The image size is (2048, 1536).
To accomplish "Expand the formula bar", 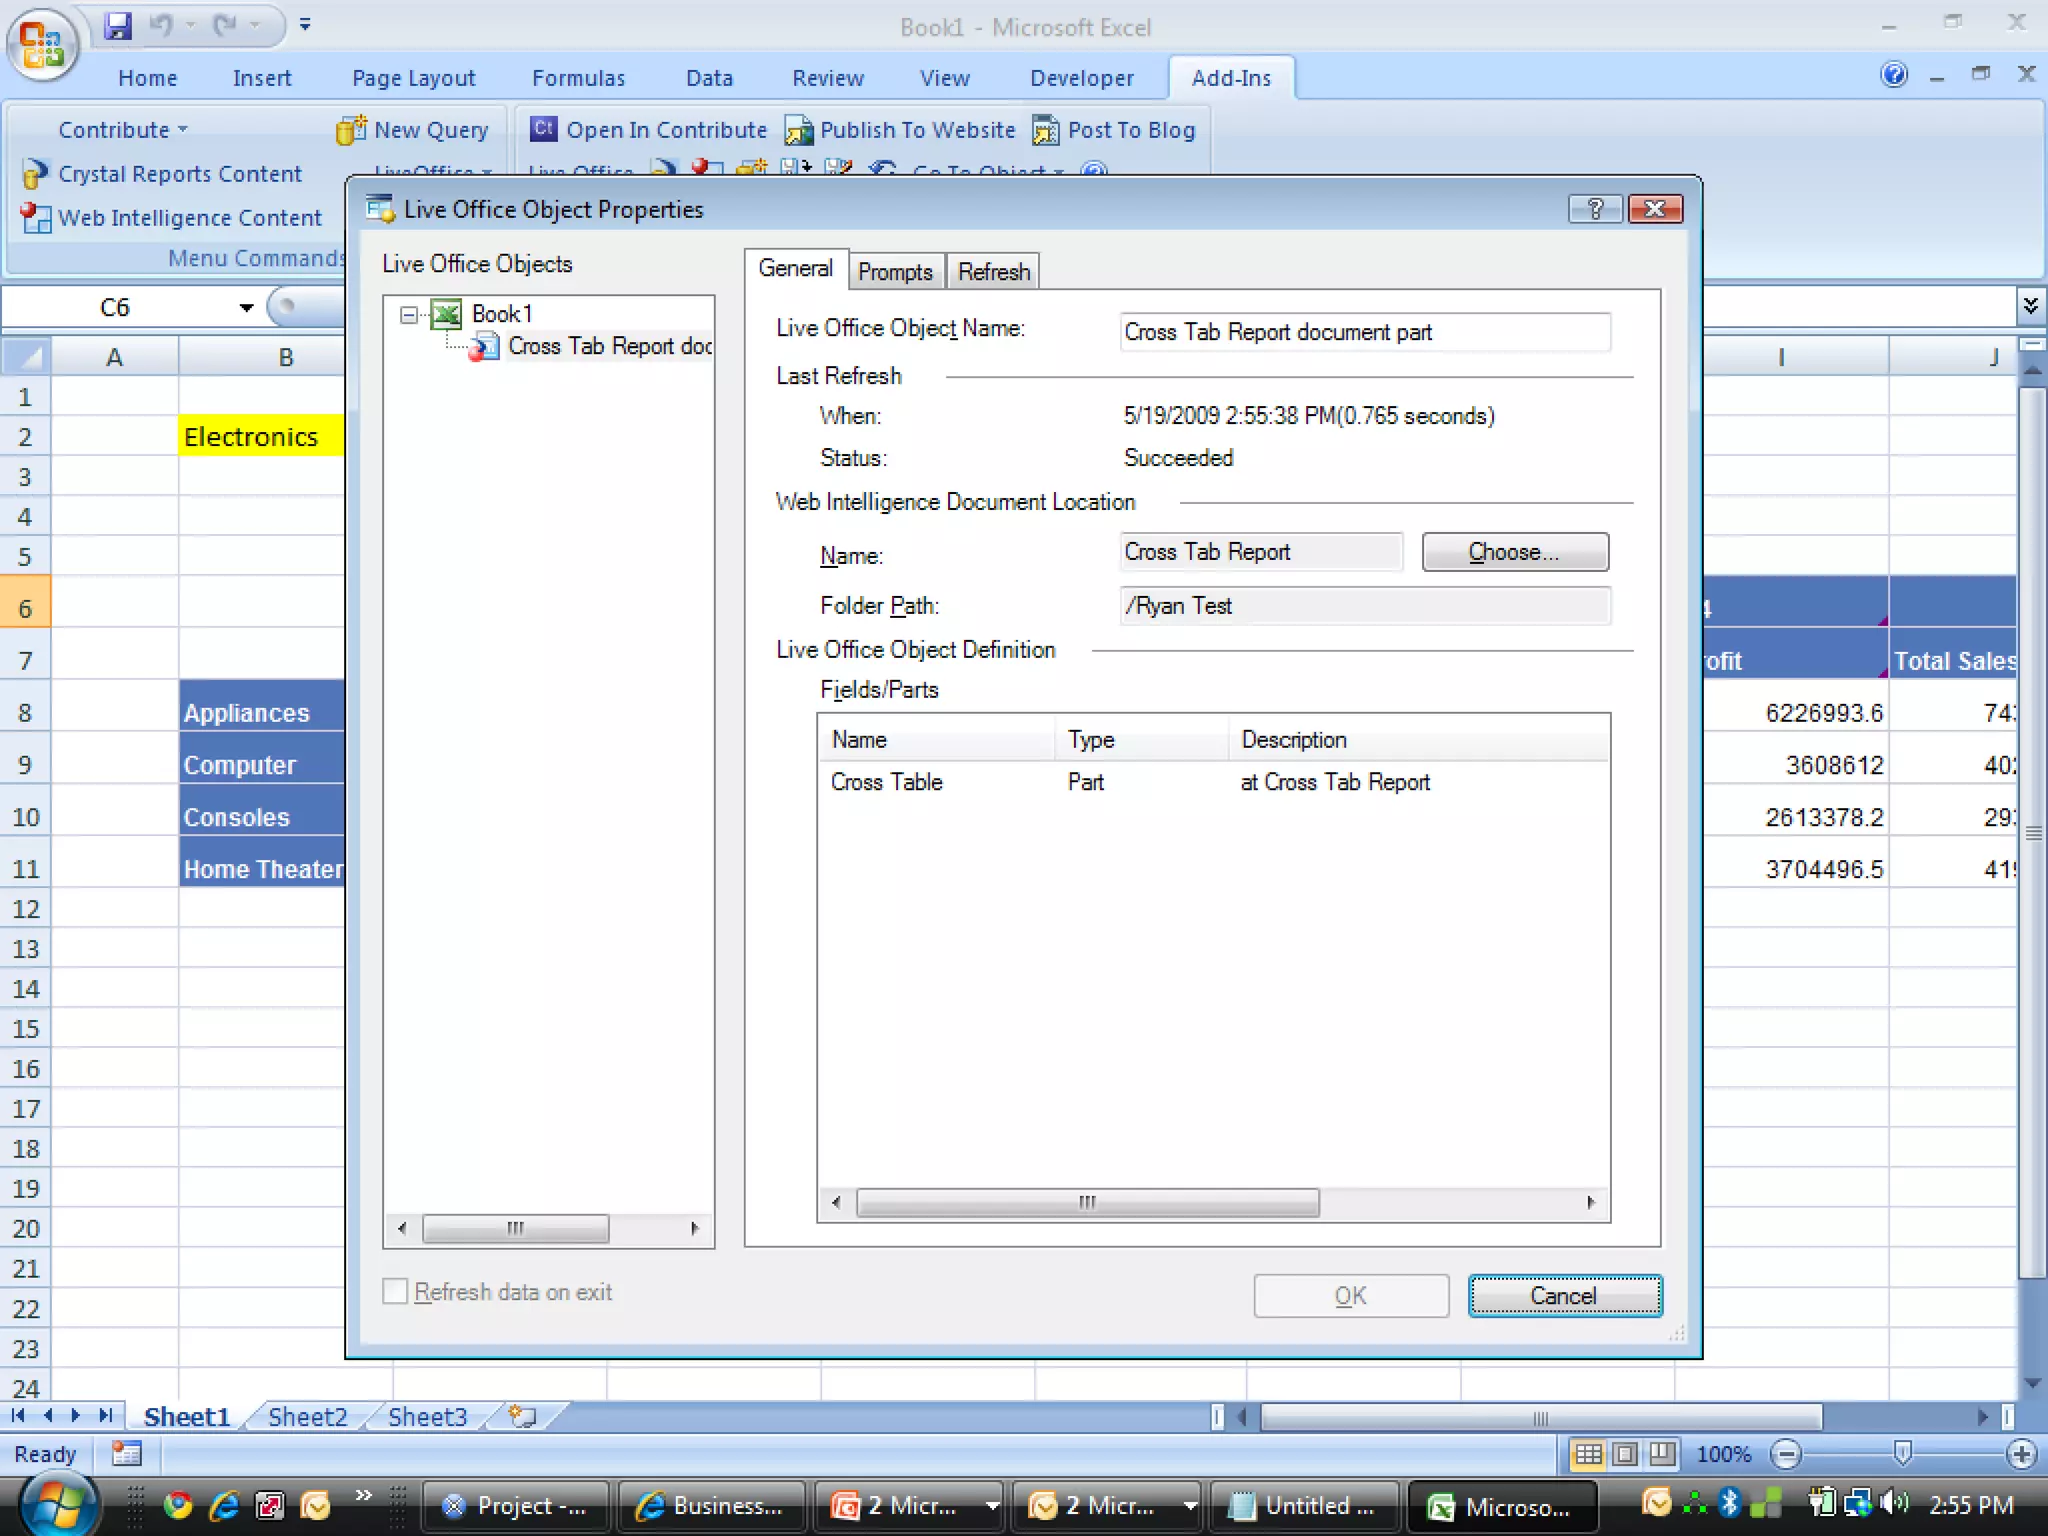I will [x=2030, y=305].
